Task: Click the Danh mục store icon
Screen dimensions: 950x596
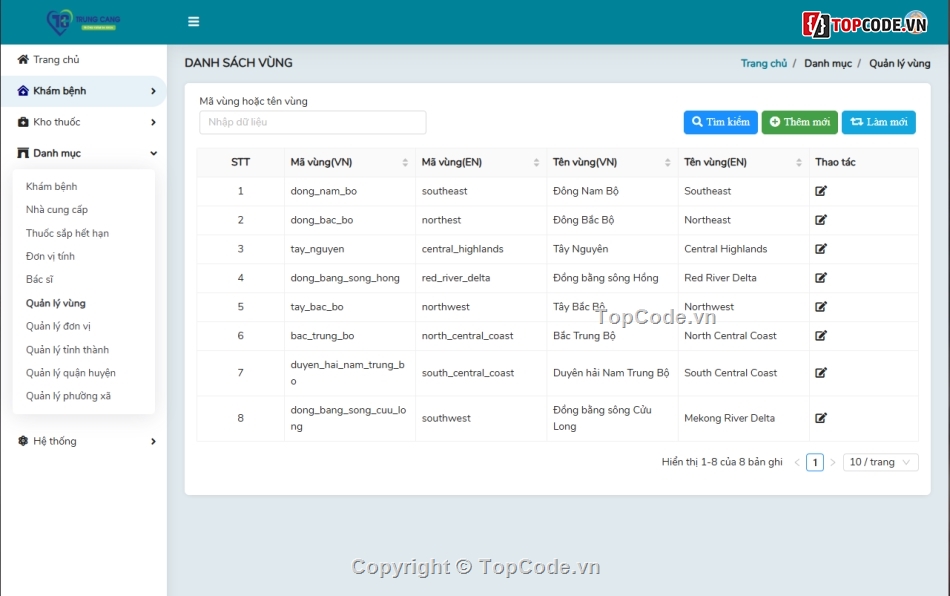Action: tap(23, 153)
